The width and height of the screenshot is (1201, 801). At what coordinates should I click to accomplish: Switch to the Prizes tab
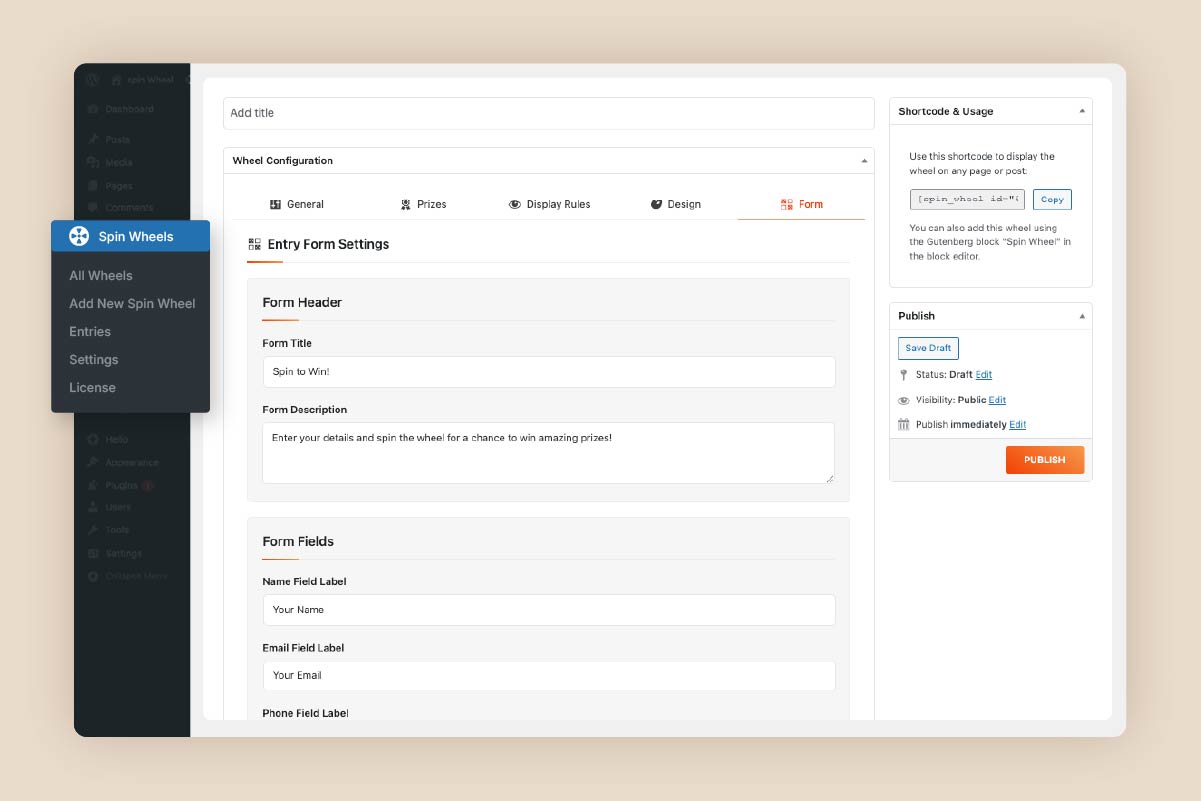click(x=424, y=204)
